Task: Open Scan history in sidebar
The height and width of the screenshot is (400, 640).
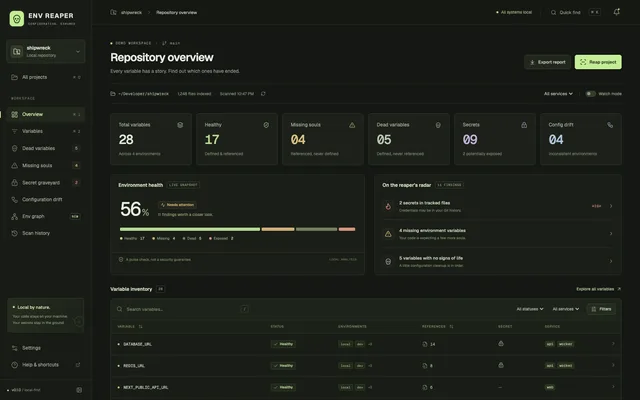Action: (x=45, y=233)
